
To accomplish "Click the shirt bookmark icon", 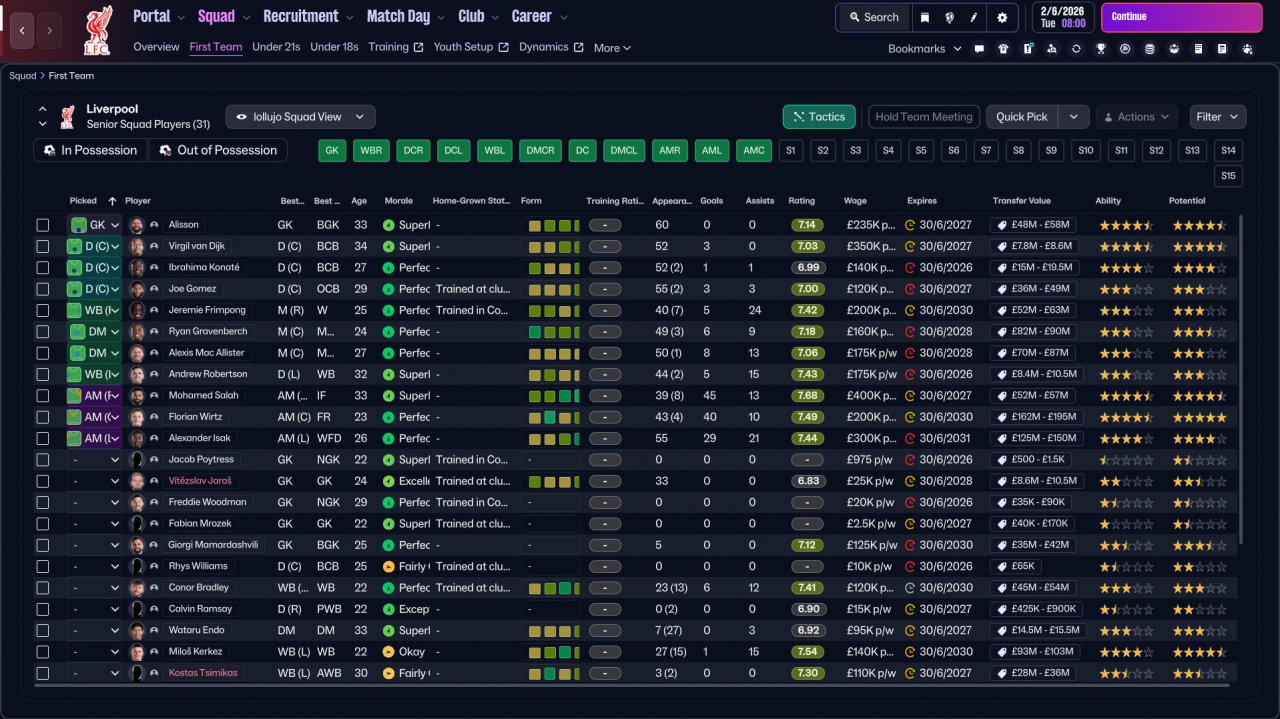I will click(x=1003, y=48).
